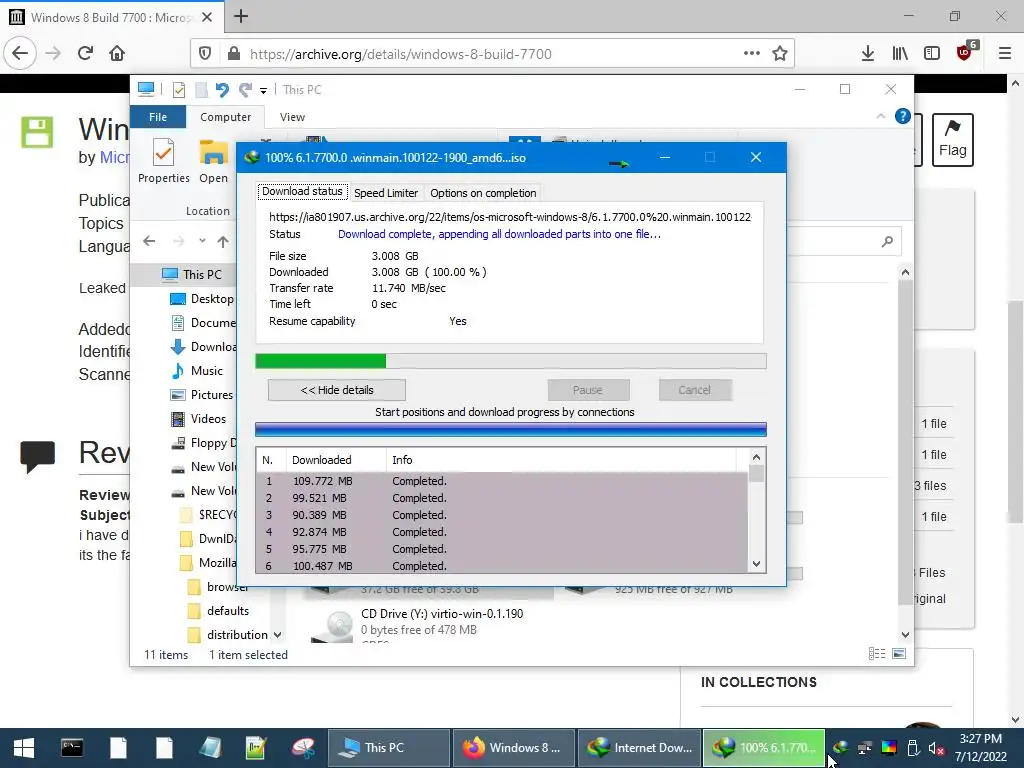Select Videos in Explorer navigation pane
This screenshot has height=768, width=1024.
199,419
